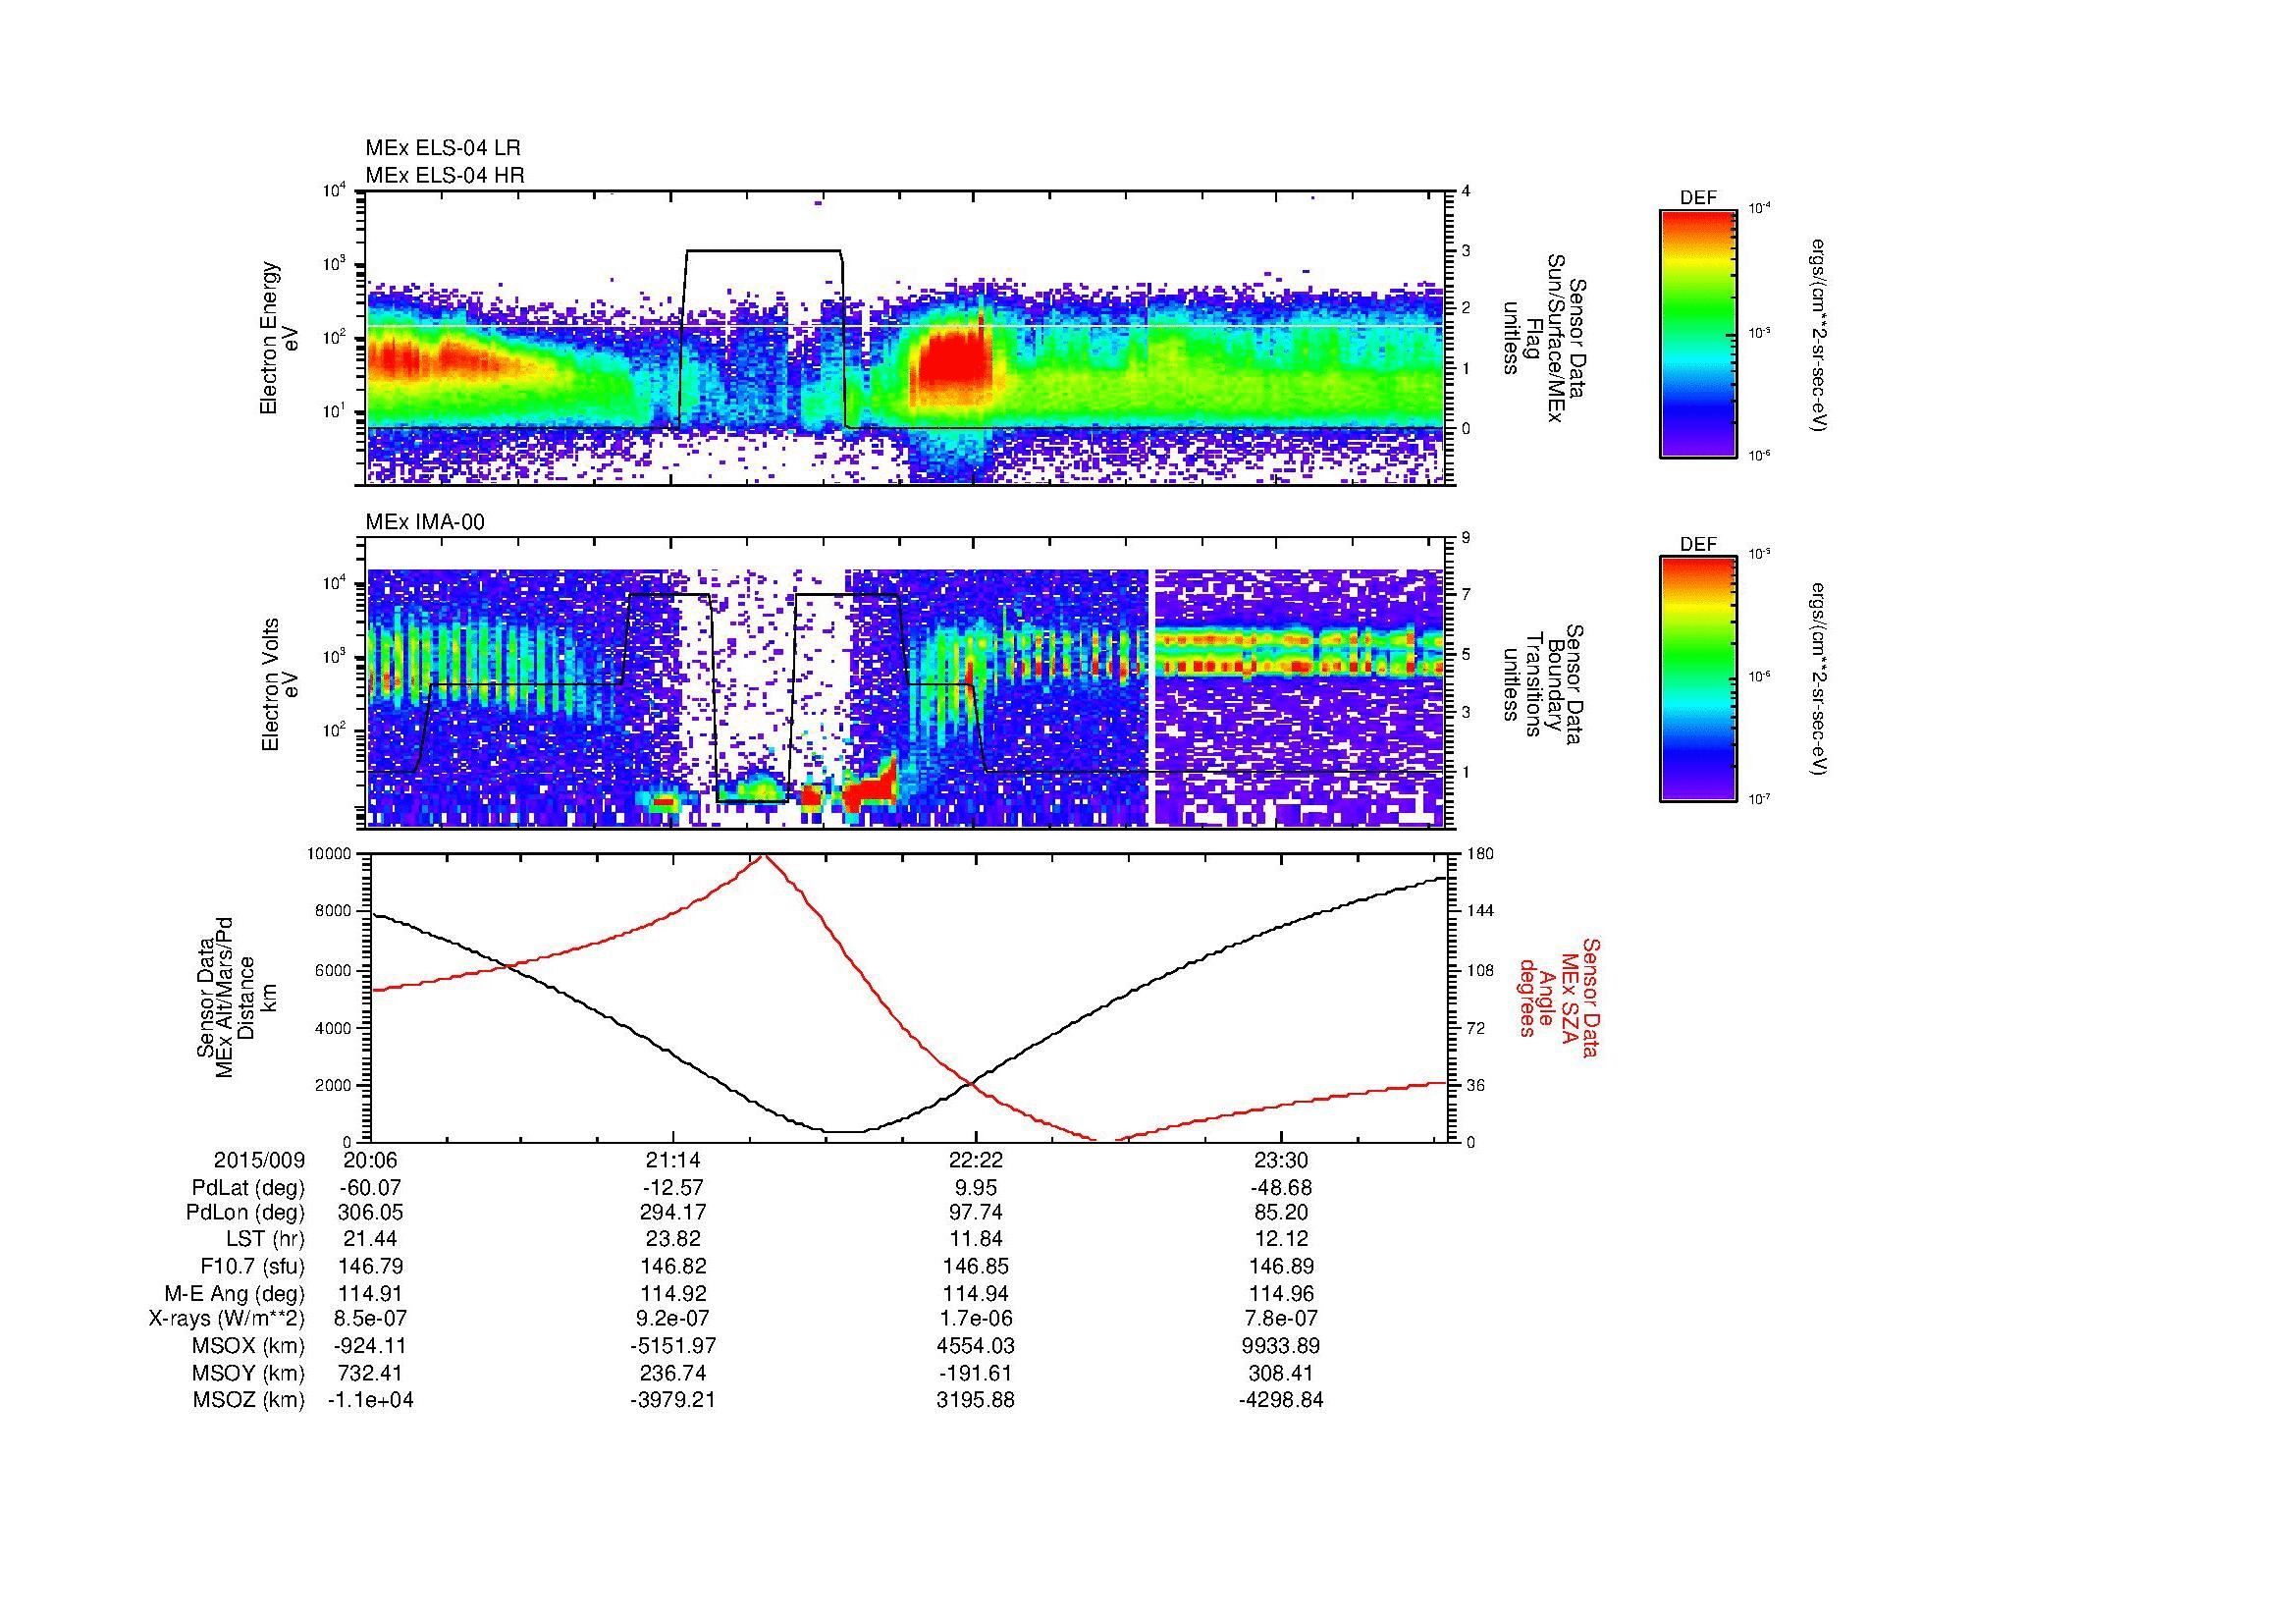The width and height of the screenshot is (2296, 1623).
Task: Click the 'Electron Volts eV' axis label
Action: pyautogui.click(x=279, y=684)
